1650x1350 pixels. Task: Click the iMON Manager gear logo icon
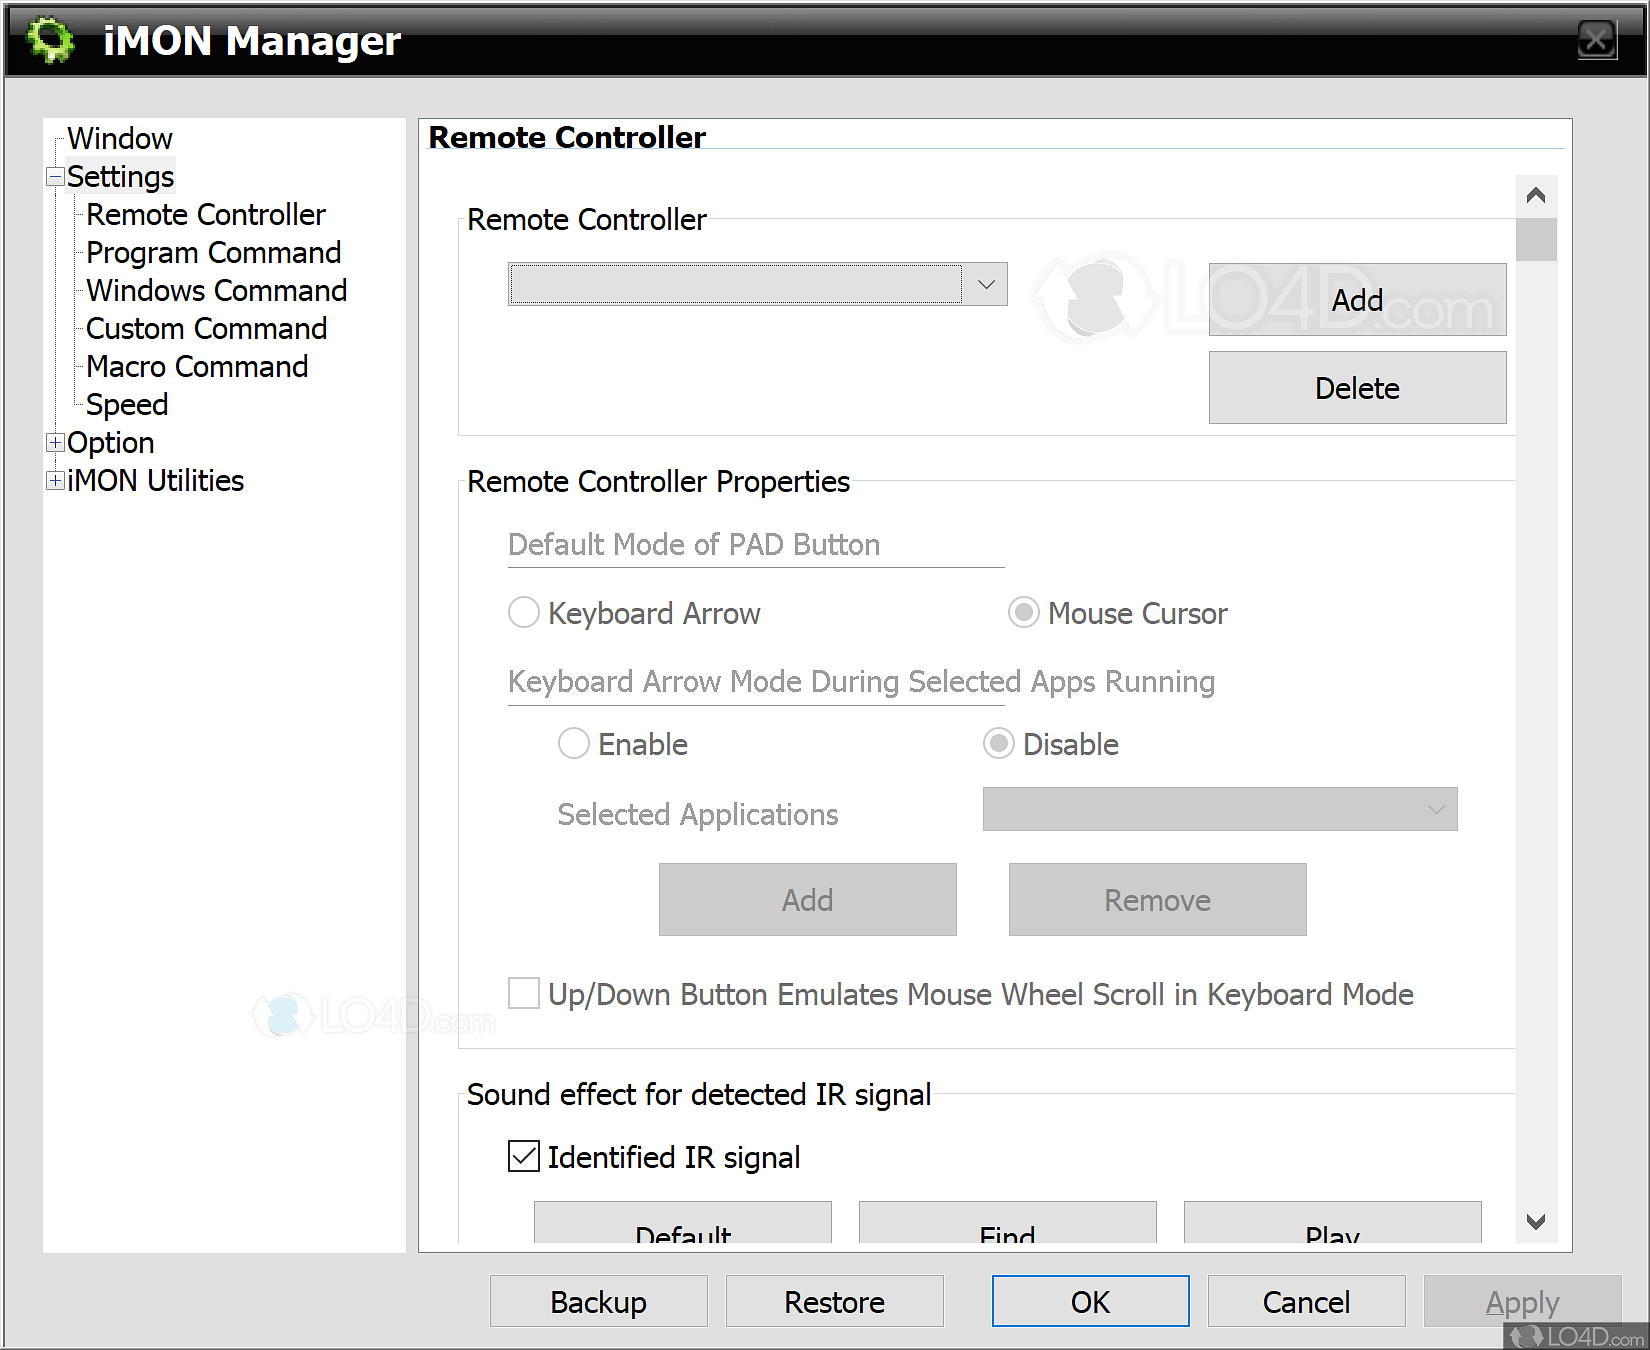[50, 41]
